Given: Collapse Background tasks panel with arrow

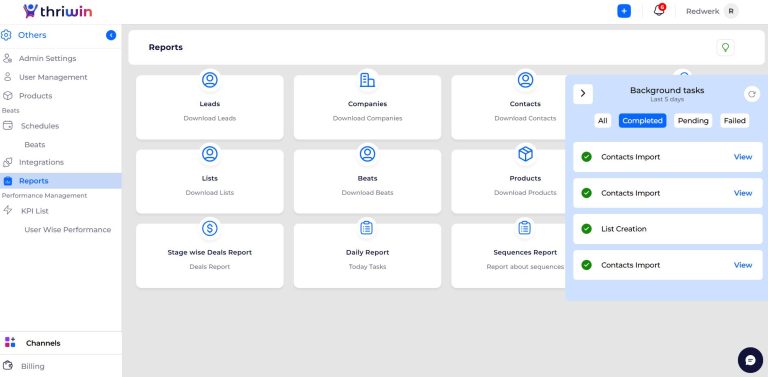Looking at the screenshot, I should [583, 94].
